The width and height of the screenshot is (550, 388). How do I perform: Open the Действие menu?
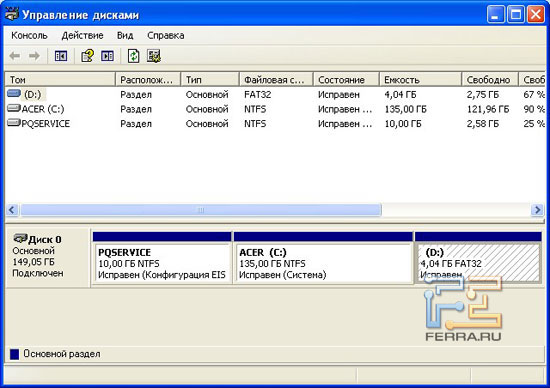click(x=82, y=35)
